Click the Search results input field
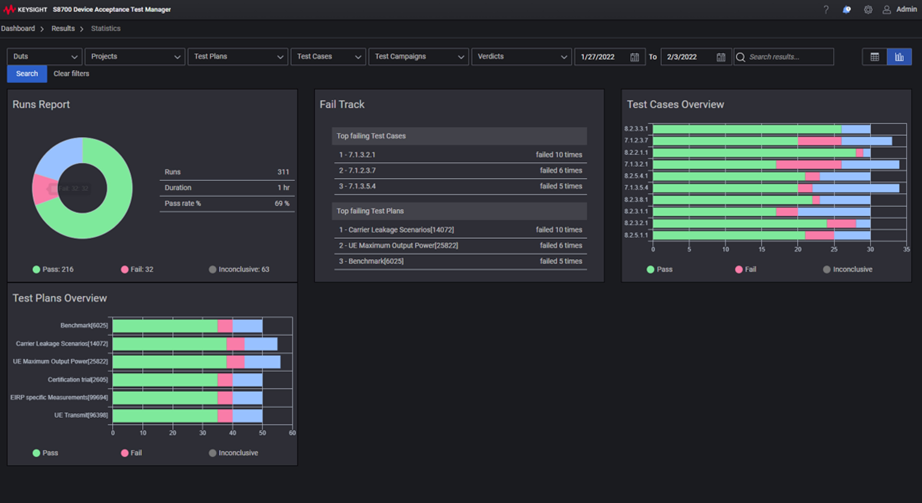922x503 pixels. click(788, 57)
